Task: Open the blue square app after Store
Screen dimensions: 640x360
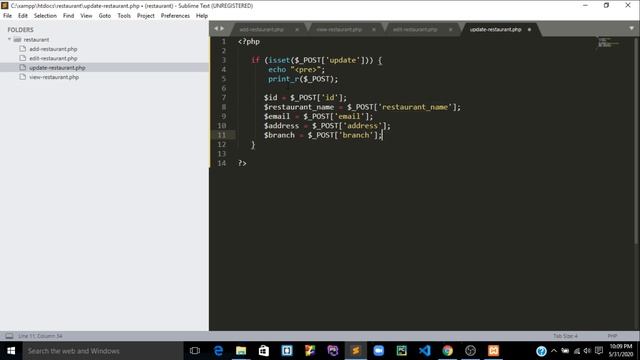Action: (x=287, y=351)
